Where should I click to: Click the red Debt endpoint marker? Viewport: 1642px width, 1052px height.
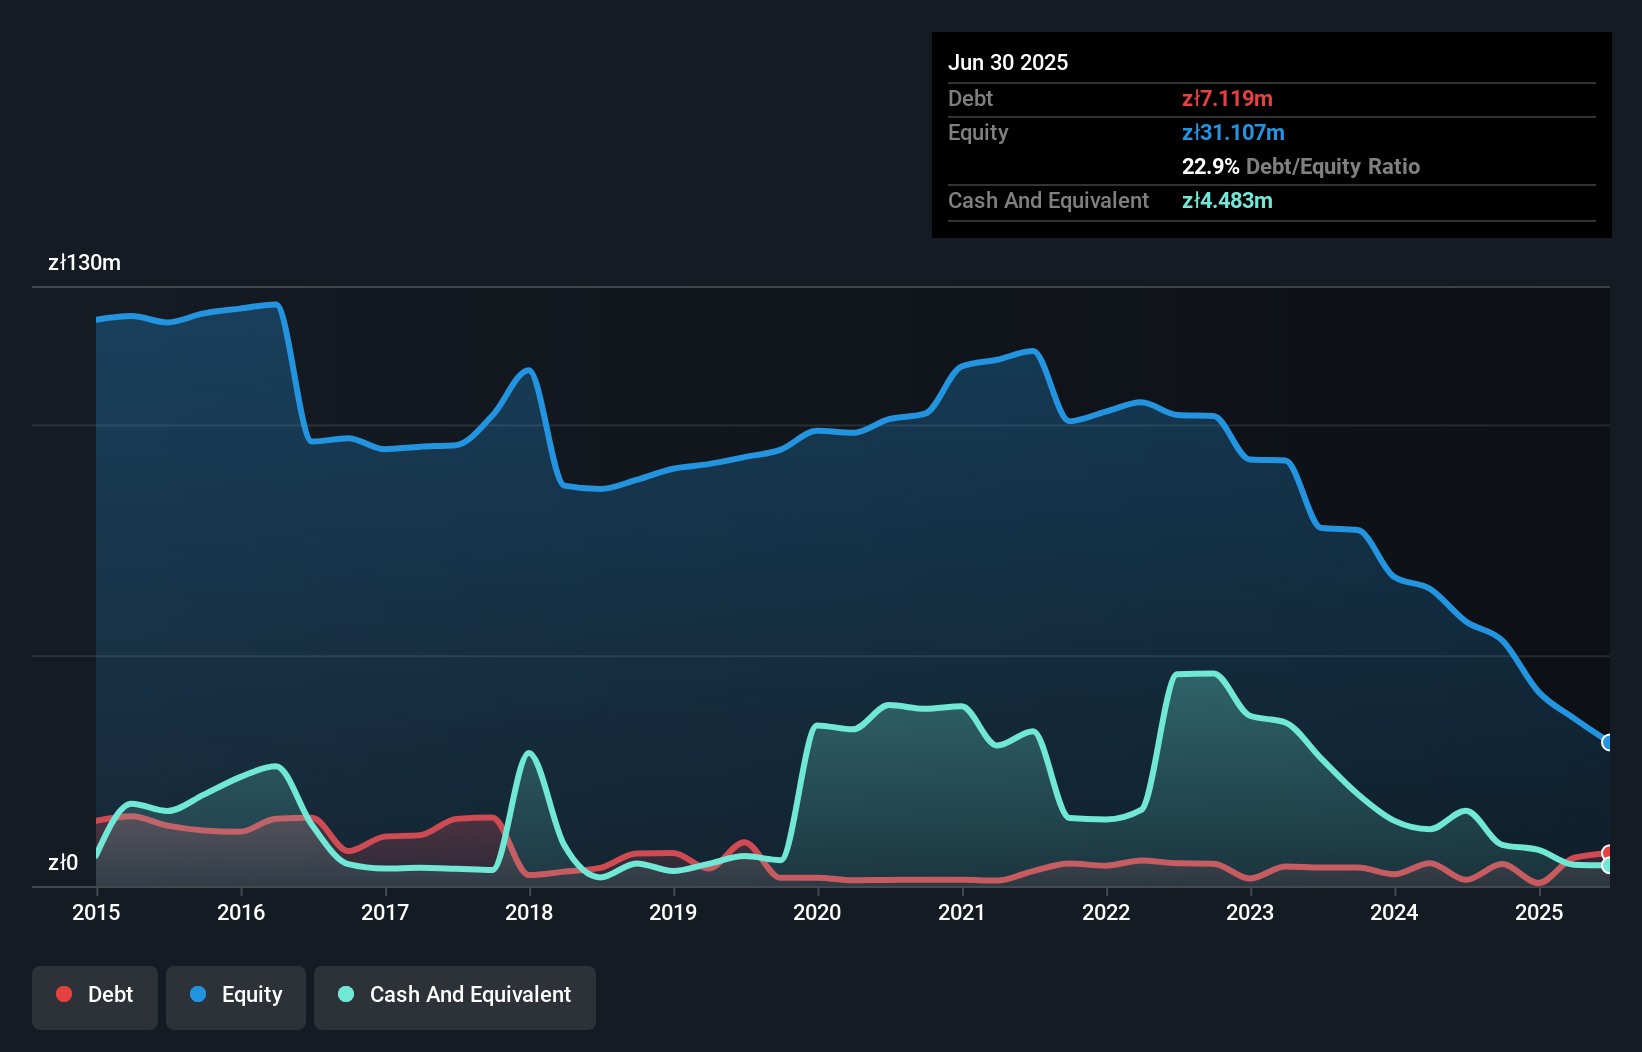[1607, 853]
